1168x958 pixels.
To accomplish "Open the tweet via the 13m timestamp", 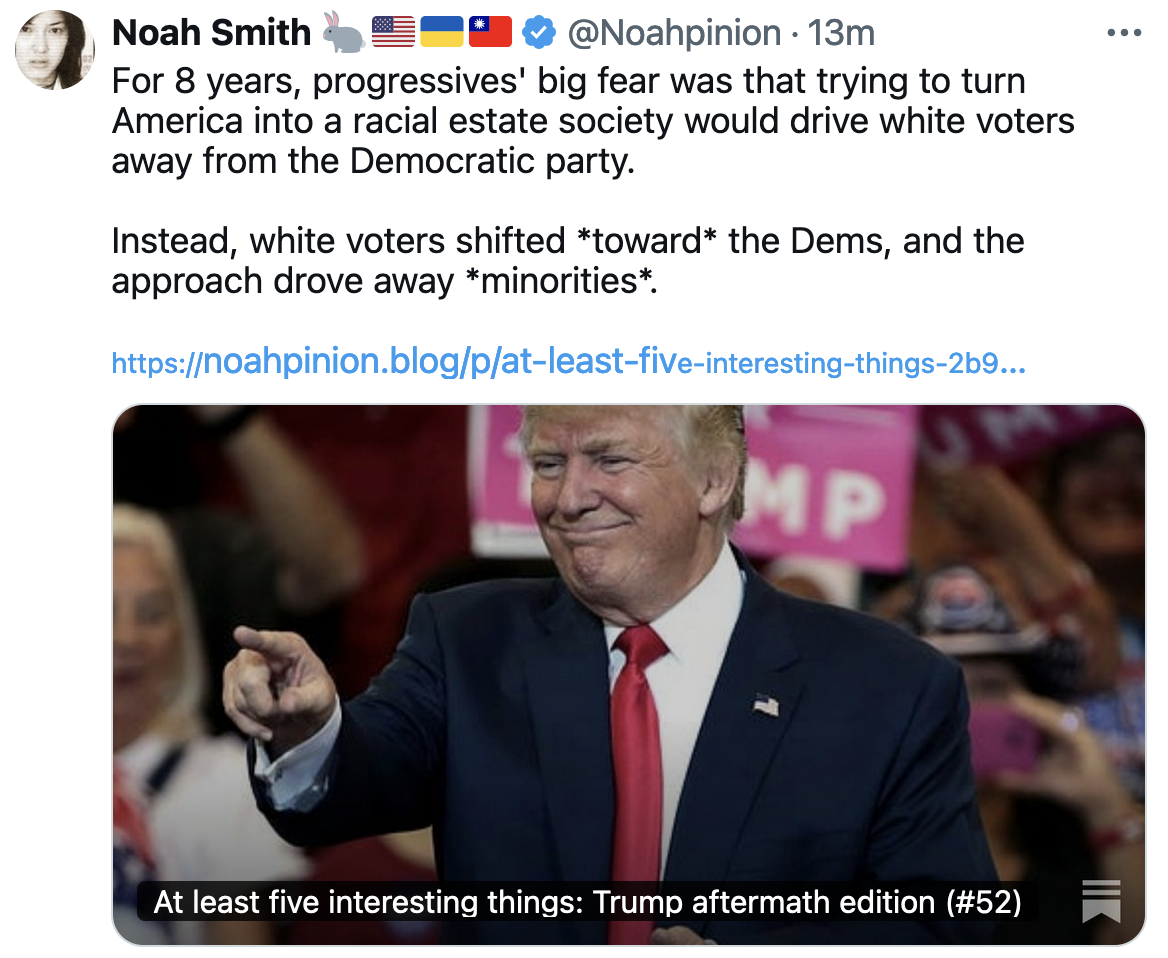I will point(841,33).
